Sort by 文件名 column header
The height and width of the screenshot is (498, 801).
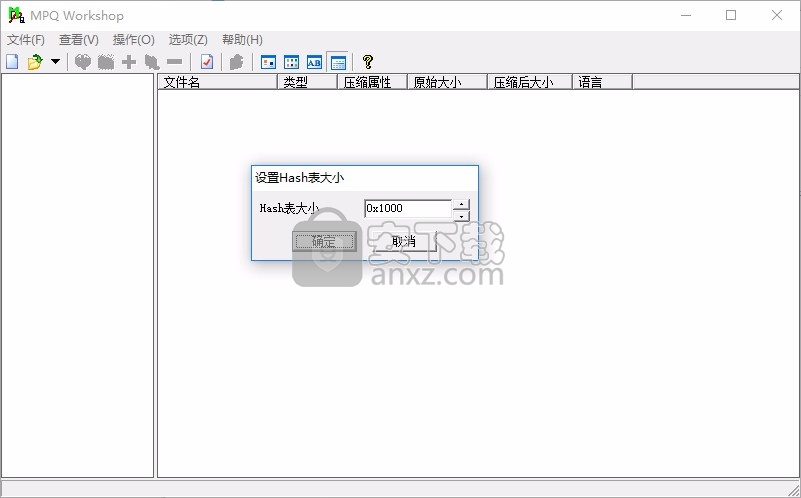218,82
